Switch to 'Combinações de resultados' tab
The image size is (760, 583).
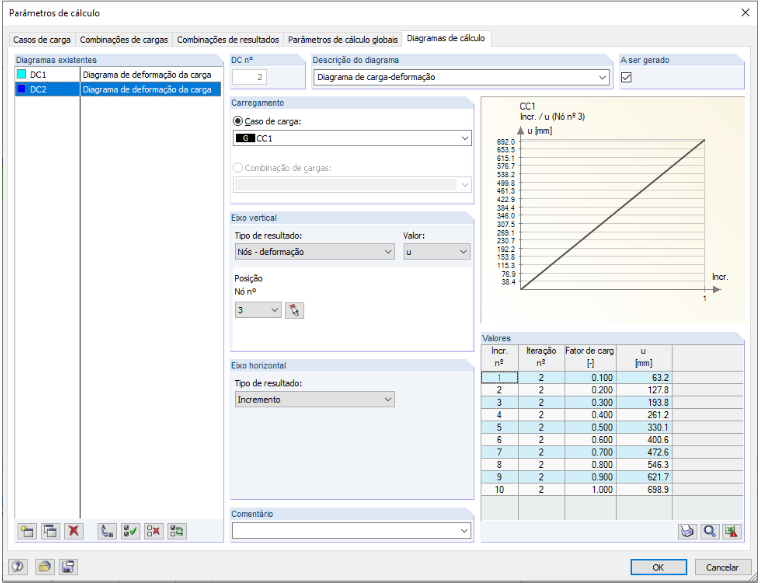point(228,40)
